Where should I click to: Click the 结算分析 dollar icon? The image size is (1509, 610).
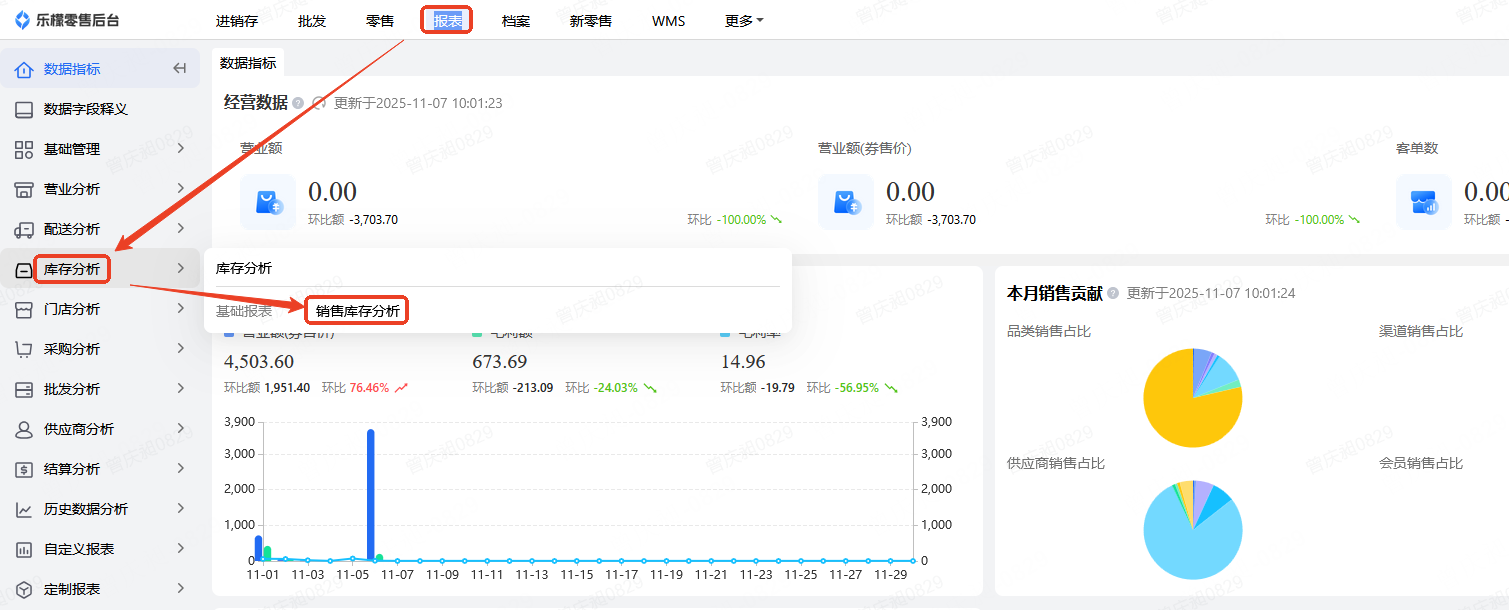pyautogui.click(x=24, y=469)
